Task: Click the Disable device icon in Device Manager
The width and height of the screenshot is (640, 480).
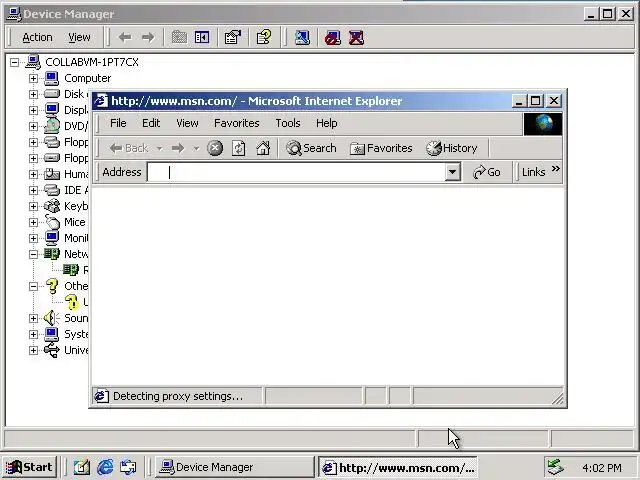Action: (x=333, y=38)
